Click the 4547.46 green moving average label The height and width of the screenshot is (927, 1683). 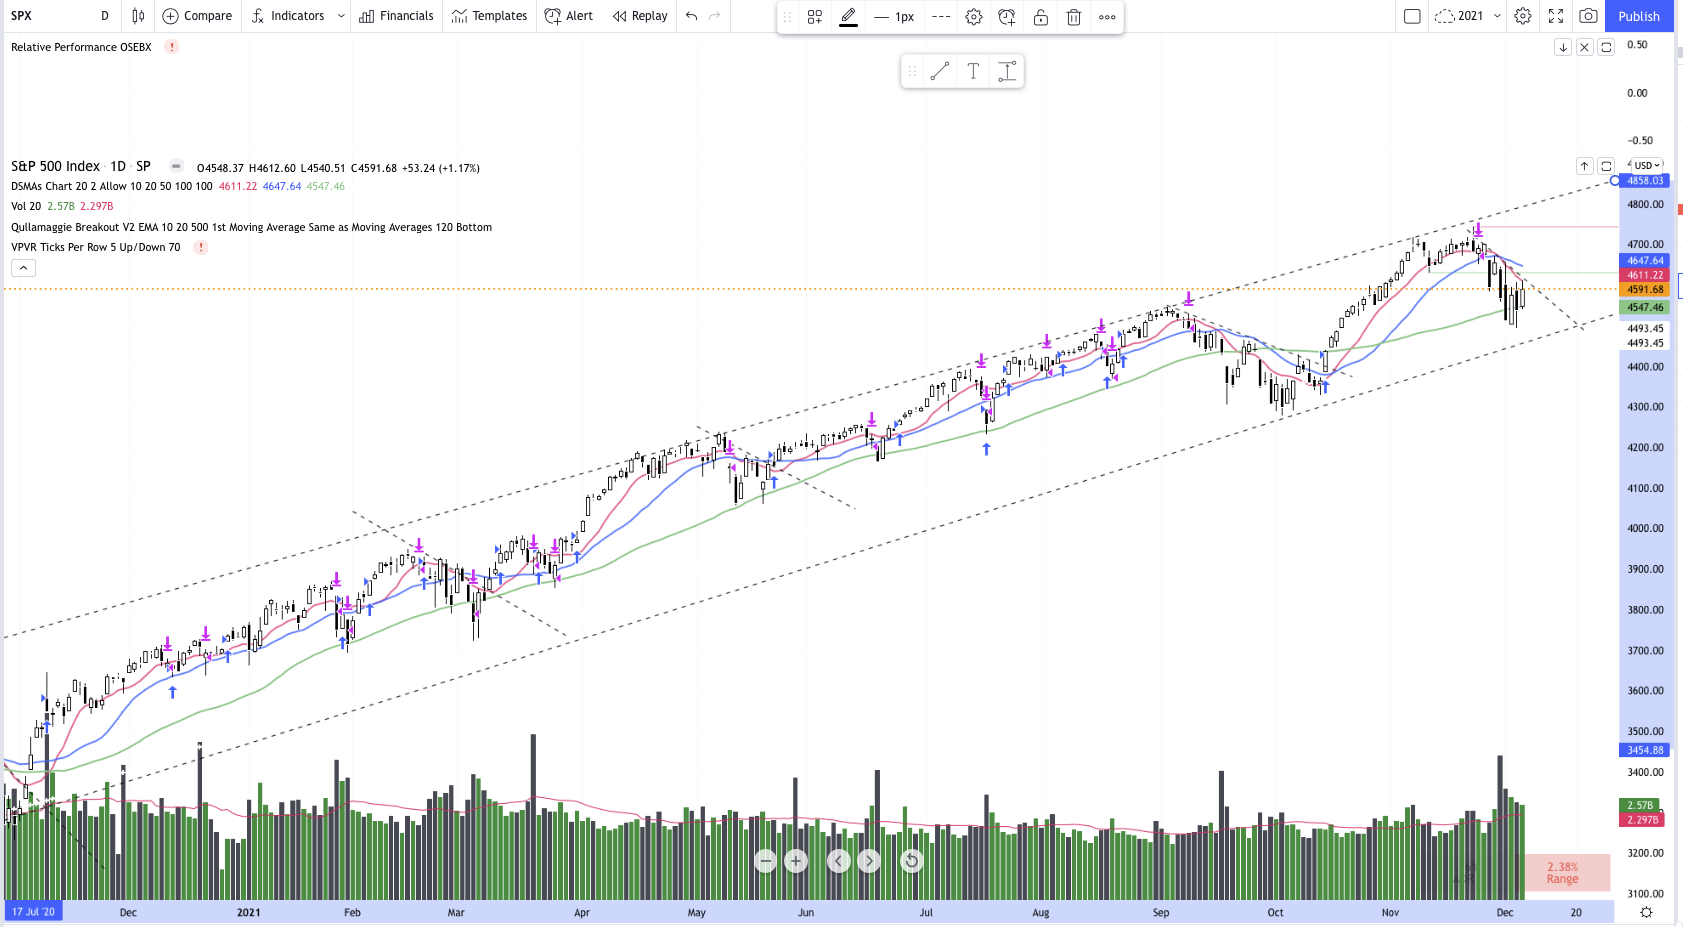click(x=1645, y=308)
